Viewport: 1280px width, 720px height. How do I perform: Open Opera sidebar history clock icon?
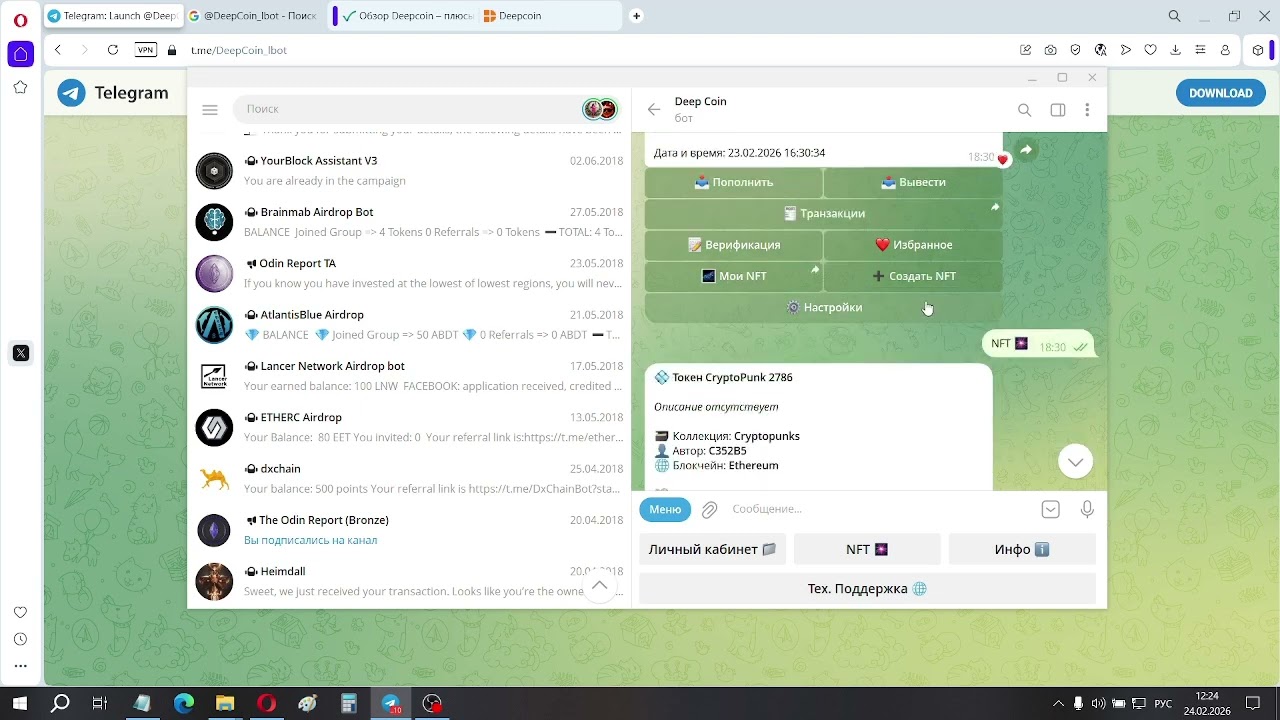point(20,639)
